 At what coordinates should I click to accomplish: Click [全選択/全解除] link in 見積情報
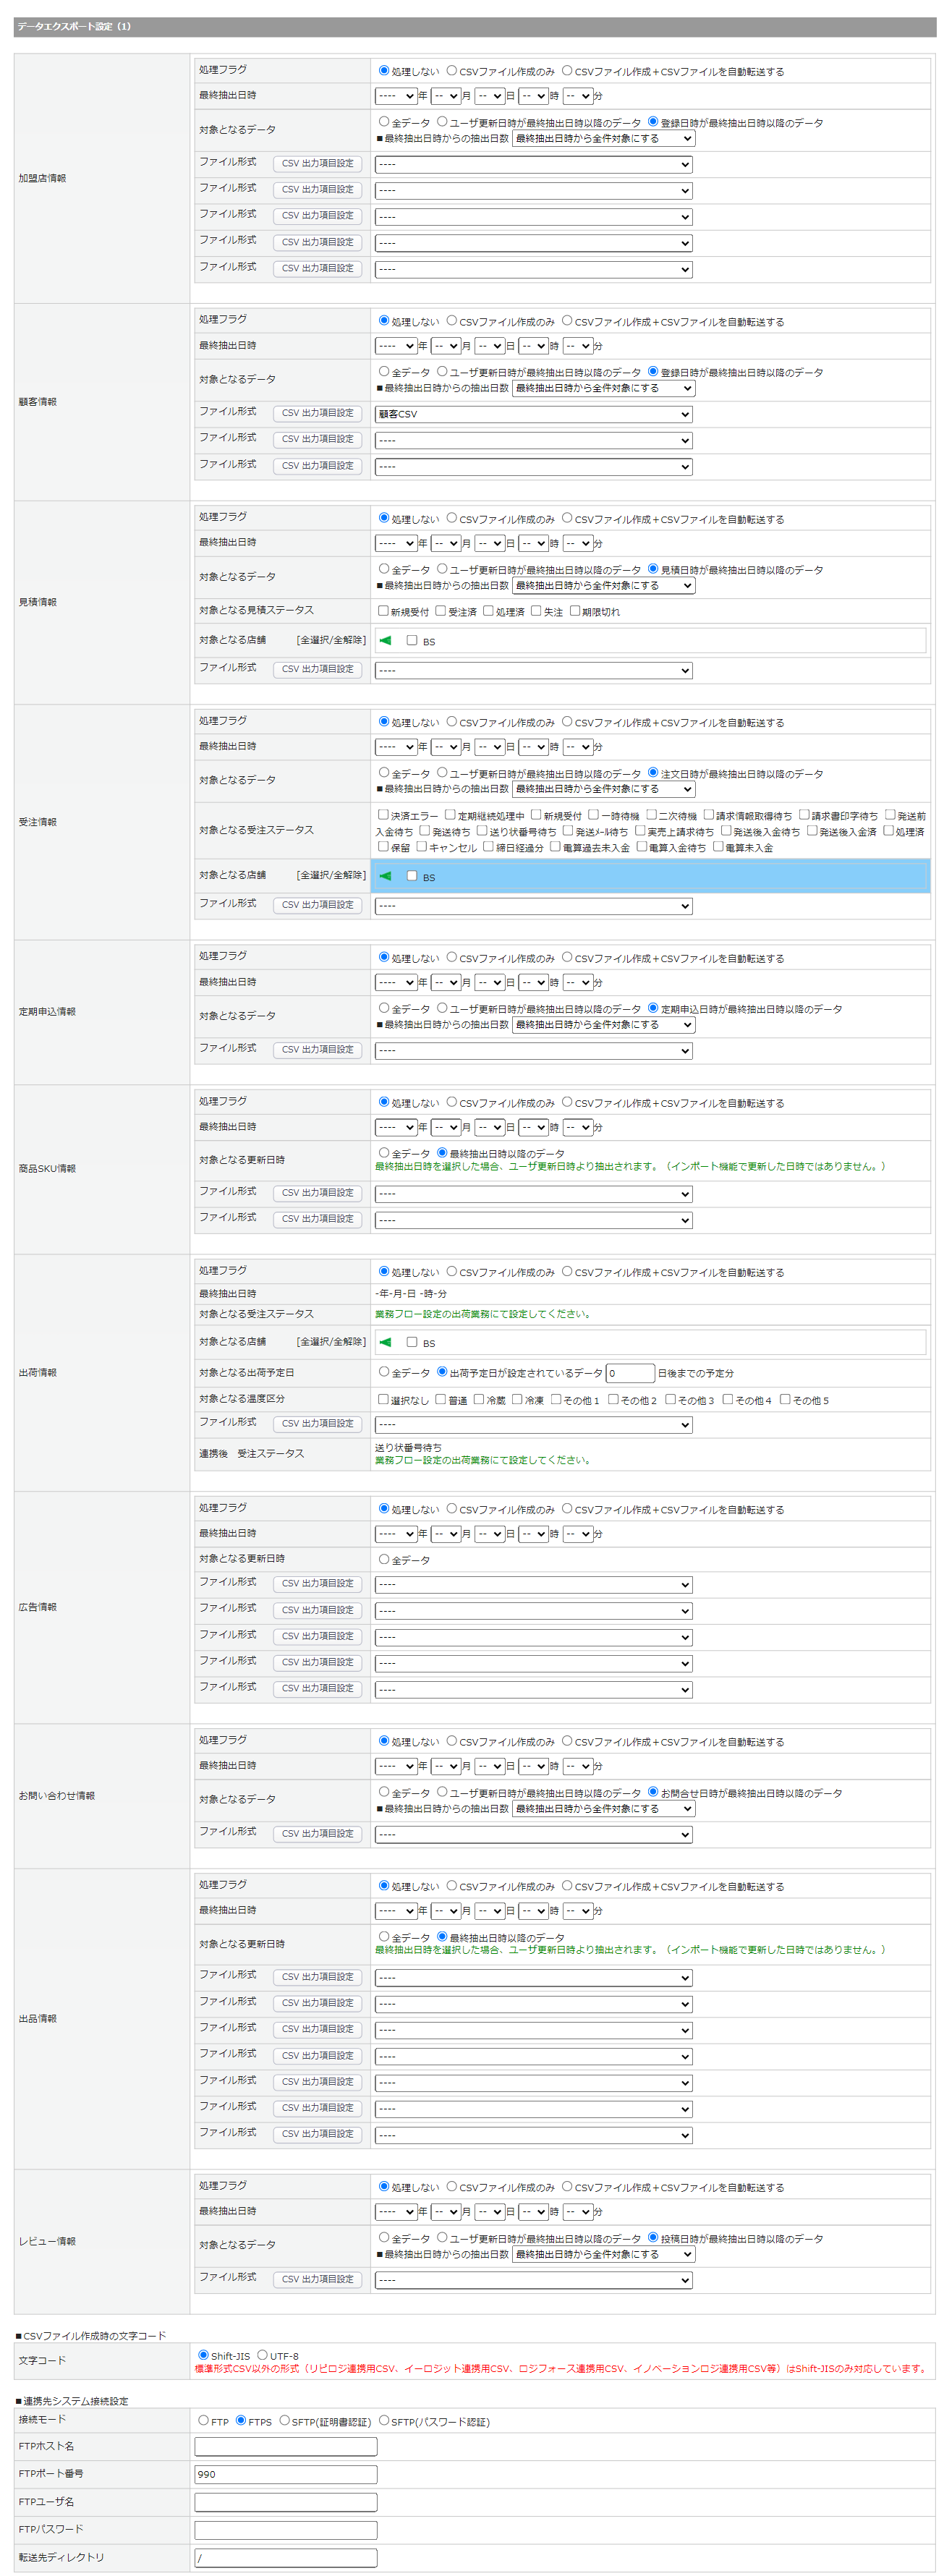coord(331,640)
